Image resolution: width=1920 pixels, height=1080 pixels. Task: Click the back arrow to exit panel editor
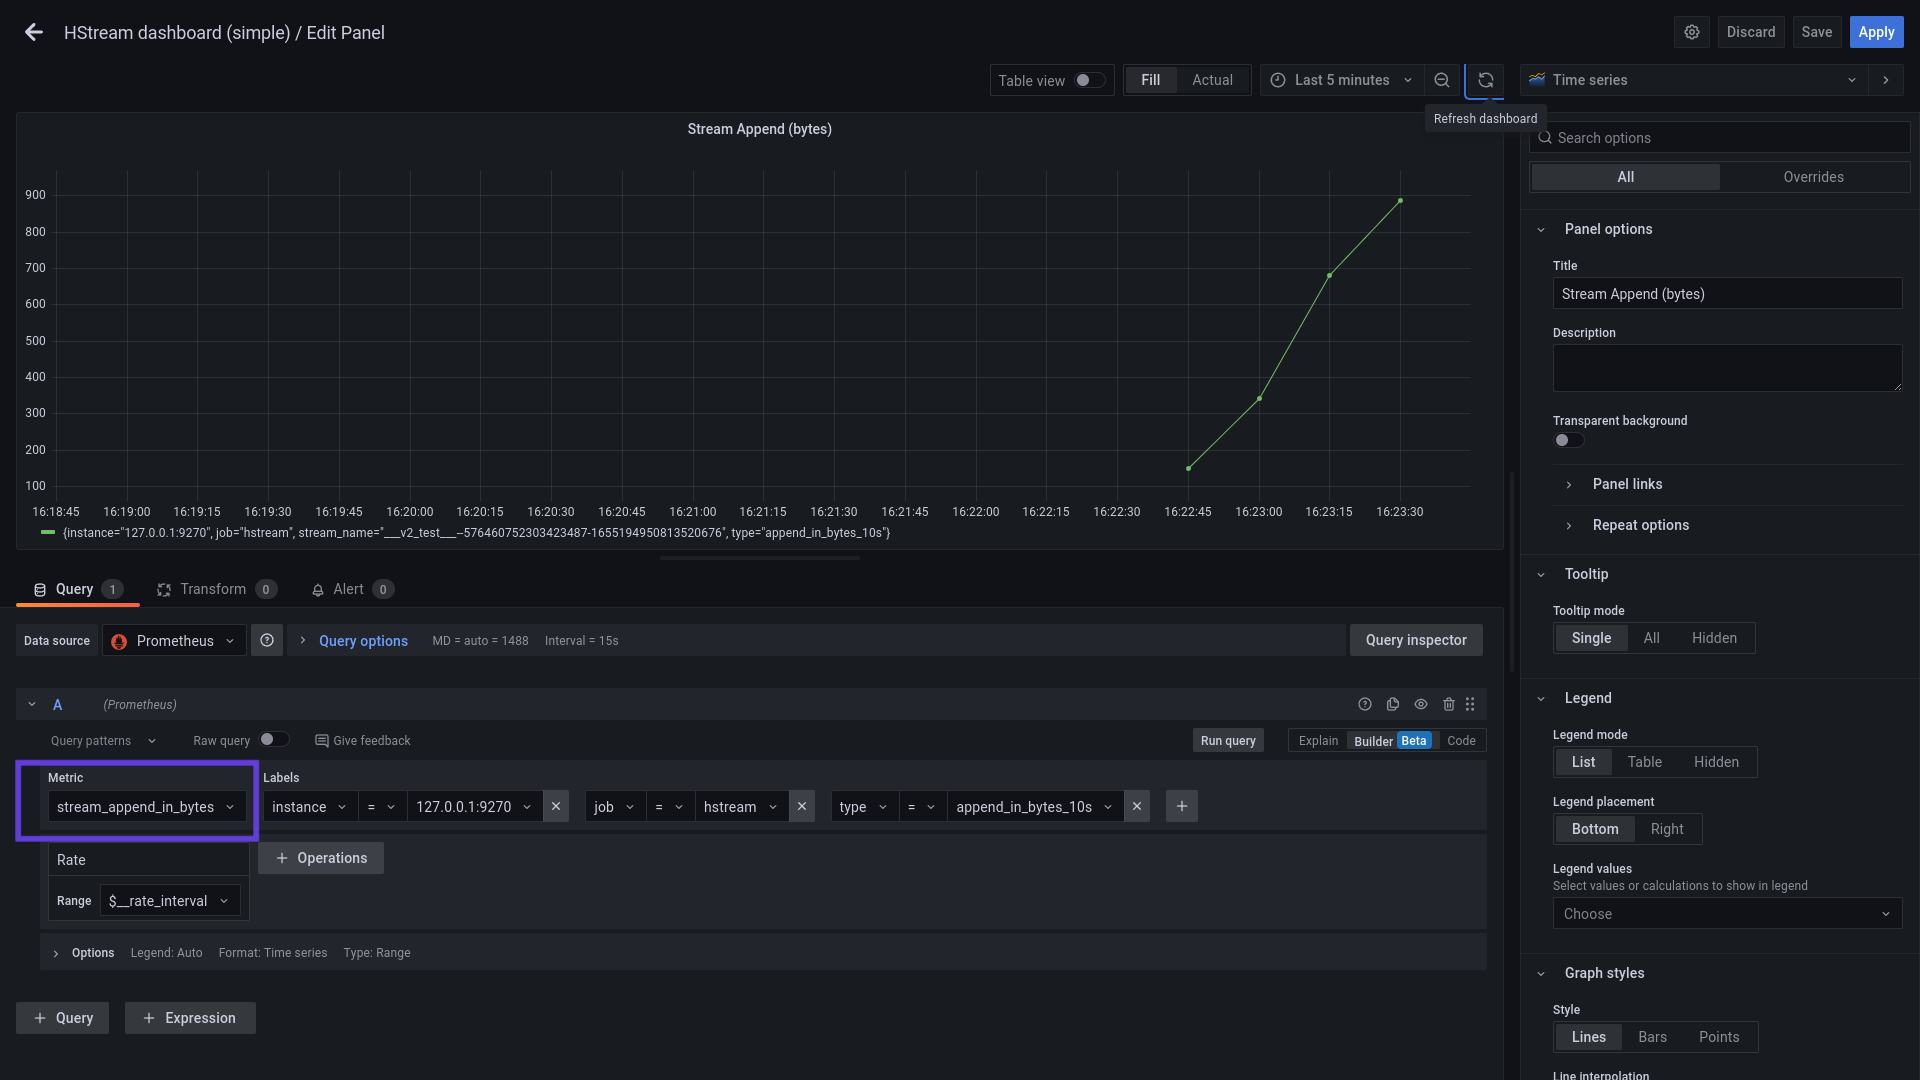point(33,32)
